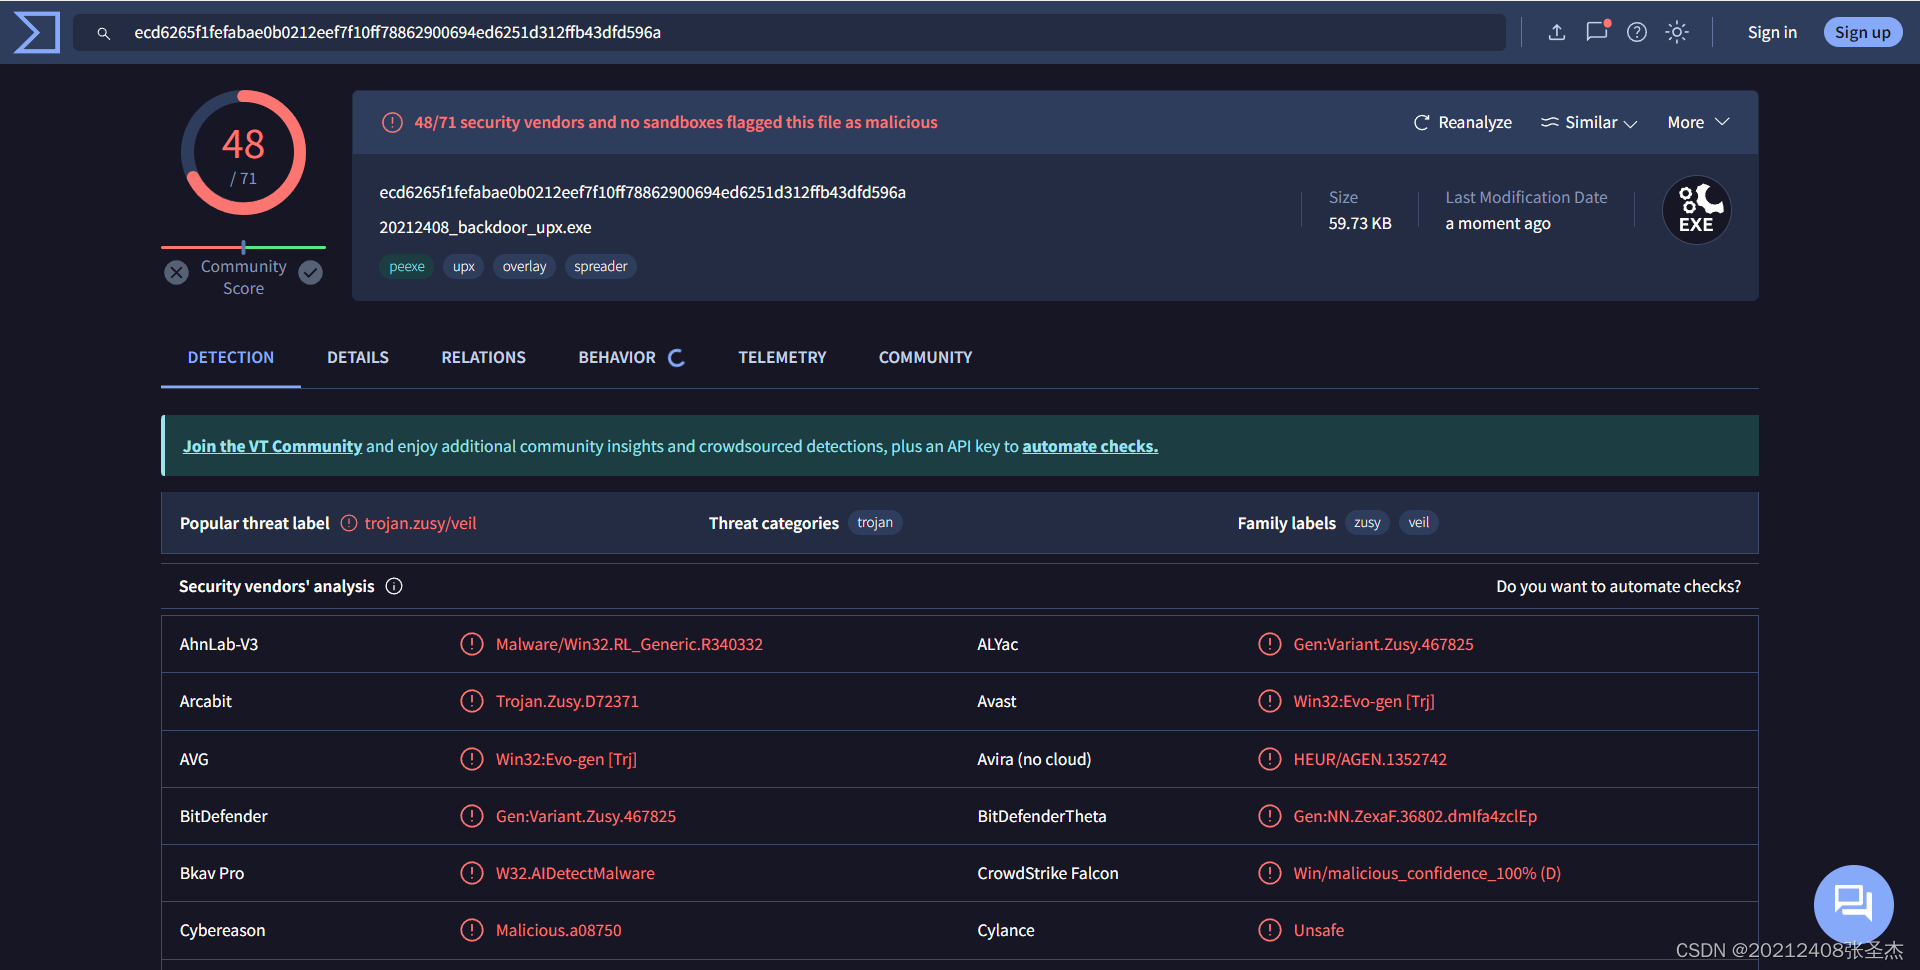Click the Trojan.Zusy.D72371 detection
1920x970 pixels.
pyautogui.click(x=567, y=701)
